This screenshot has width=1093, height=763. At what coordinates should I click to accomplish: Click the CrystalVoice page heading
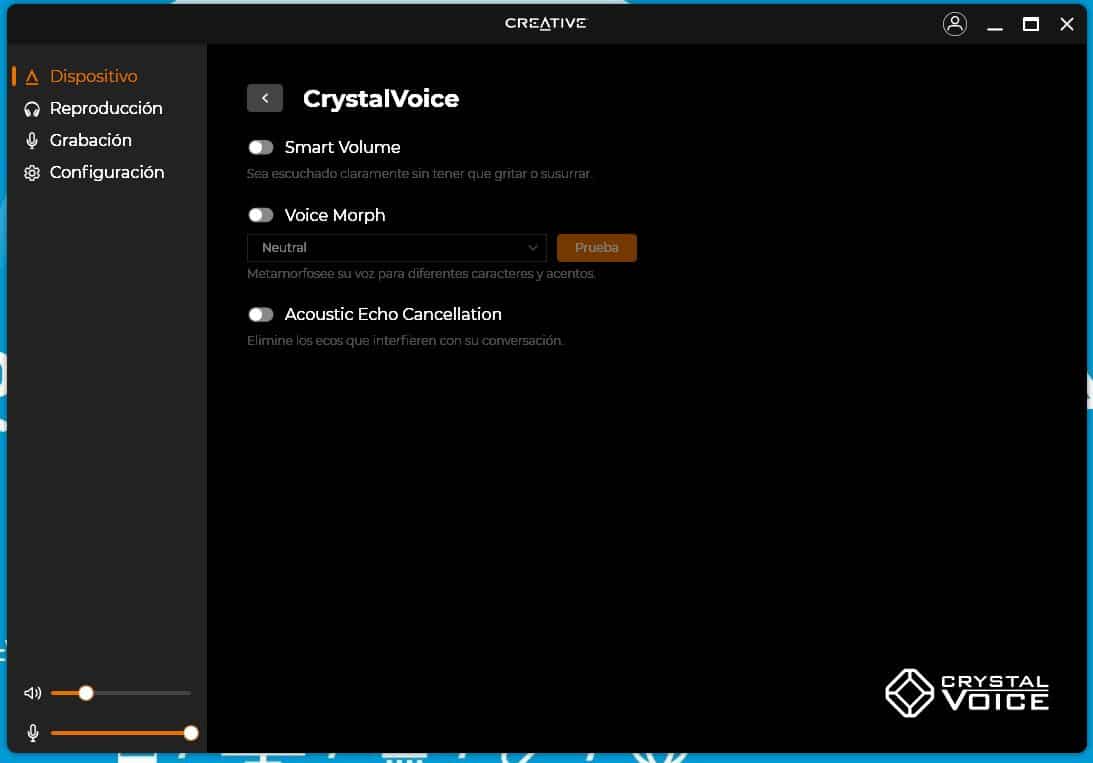coord(381,98)
